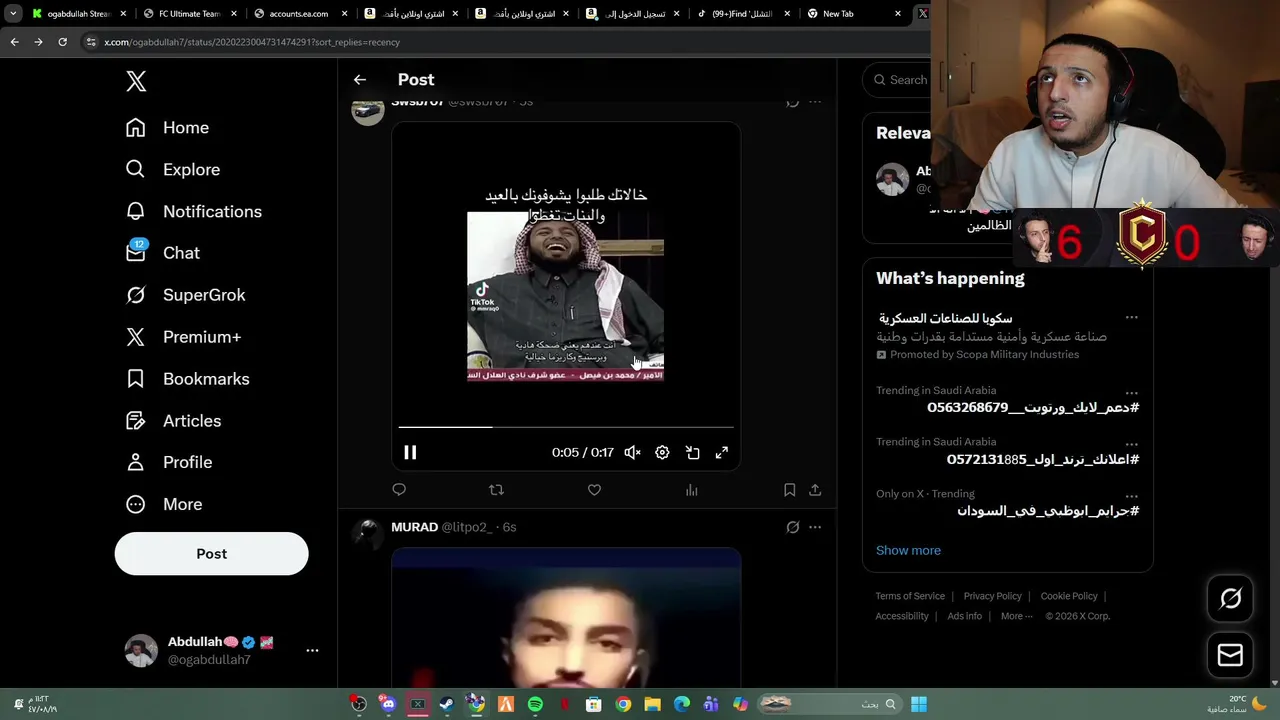Bookmark the Swsbr07 video post

pos(789,490)
